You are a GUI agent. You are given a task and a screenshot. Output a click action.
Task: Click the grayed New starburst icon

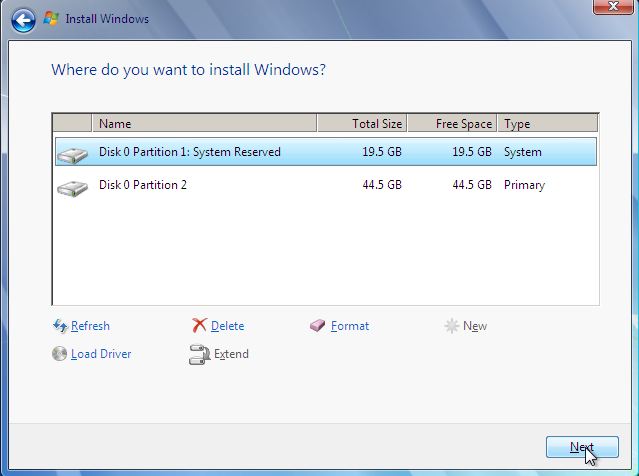tap(451, 326)
